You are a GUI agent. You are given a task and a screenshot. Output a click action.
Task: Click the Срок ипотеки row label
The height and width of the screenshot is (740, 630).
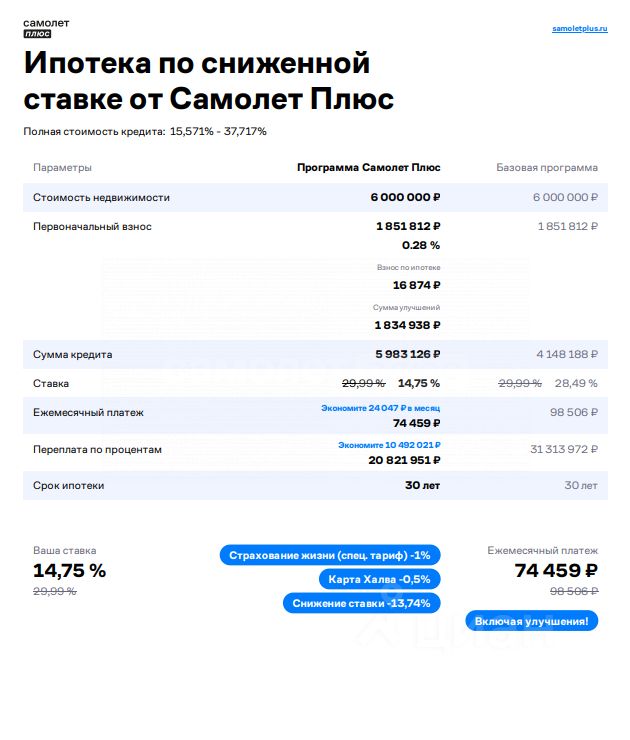[68, 485]
